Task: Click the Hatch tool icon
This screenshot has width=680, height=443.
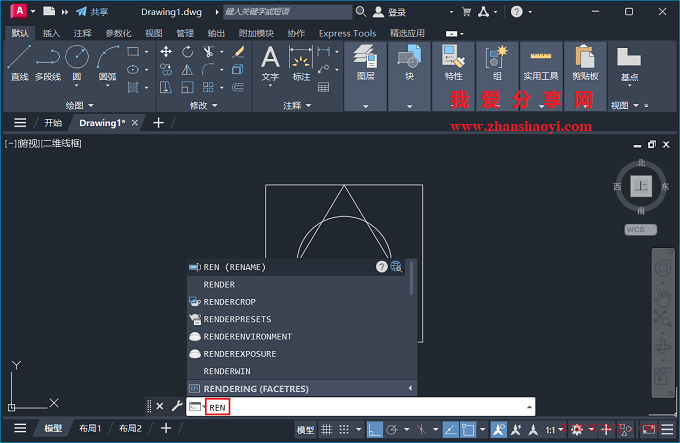Action: [133, 87]
